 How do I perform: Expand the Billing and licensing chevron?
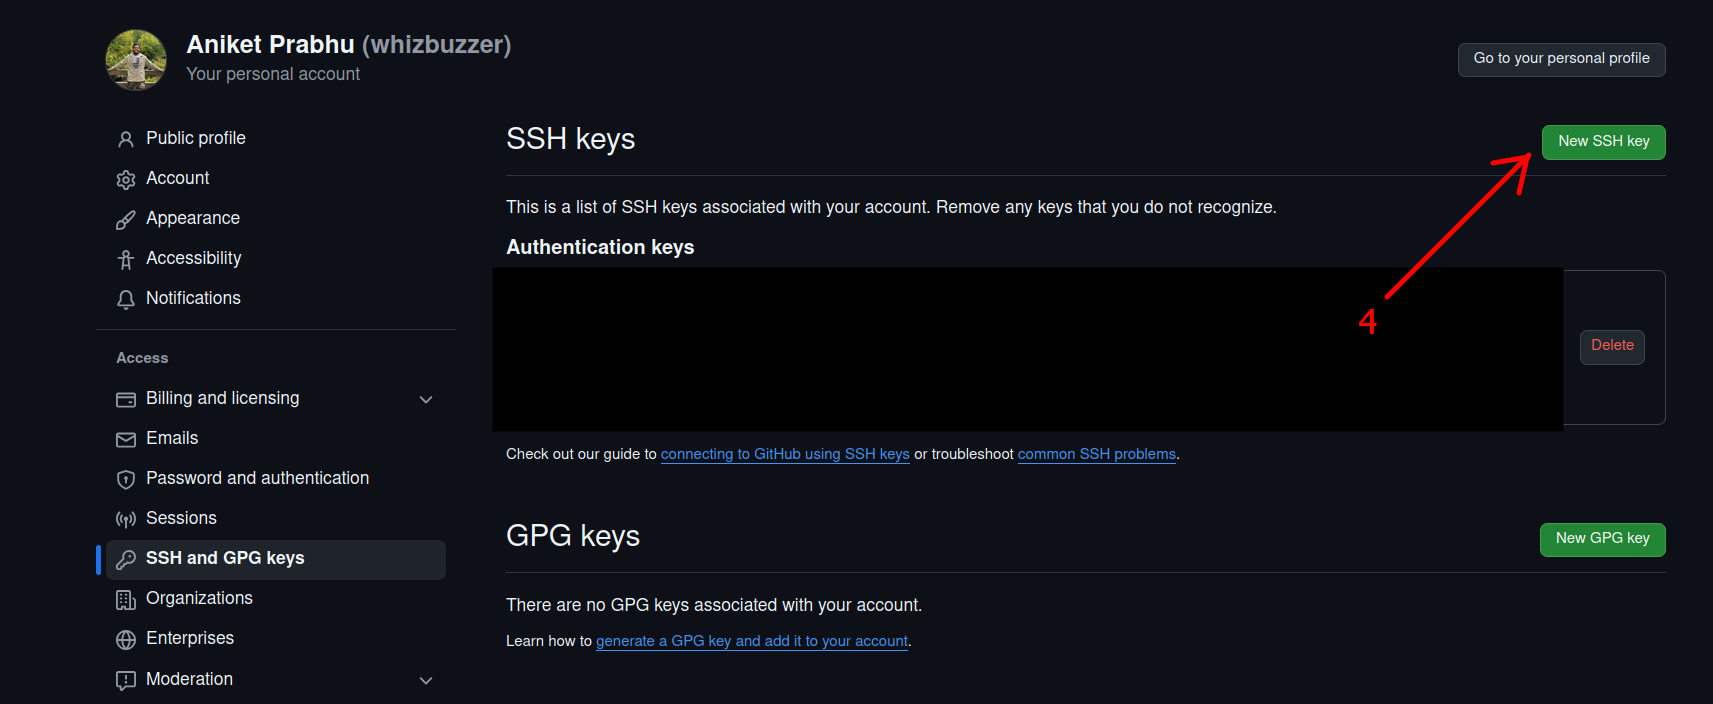coord(426,399)
